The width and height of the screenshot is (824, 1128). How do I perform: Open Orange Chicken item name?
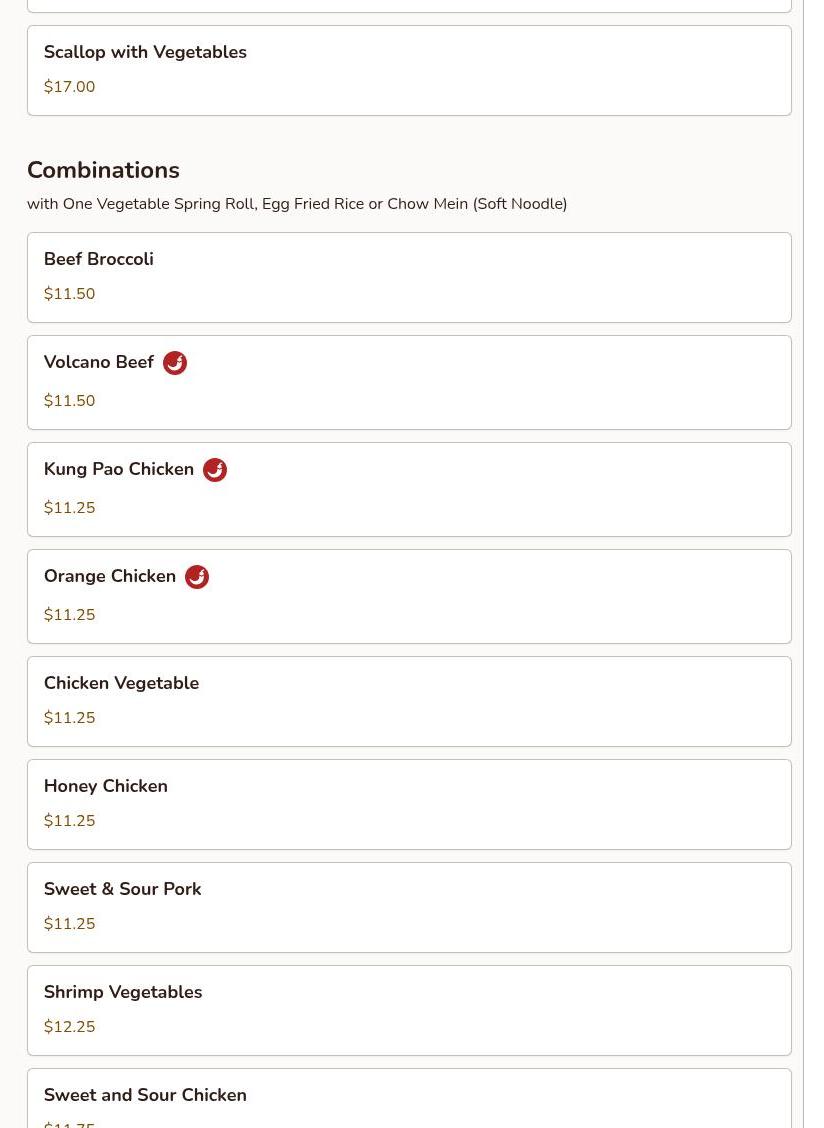tap(110, 576)
